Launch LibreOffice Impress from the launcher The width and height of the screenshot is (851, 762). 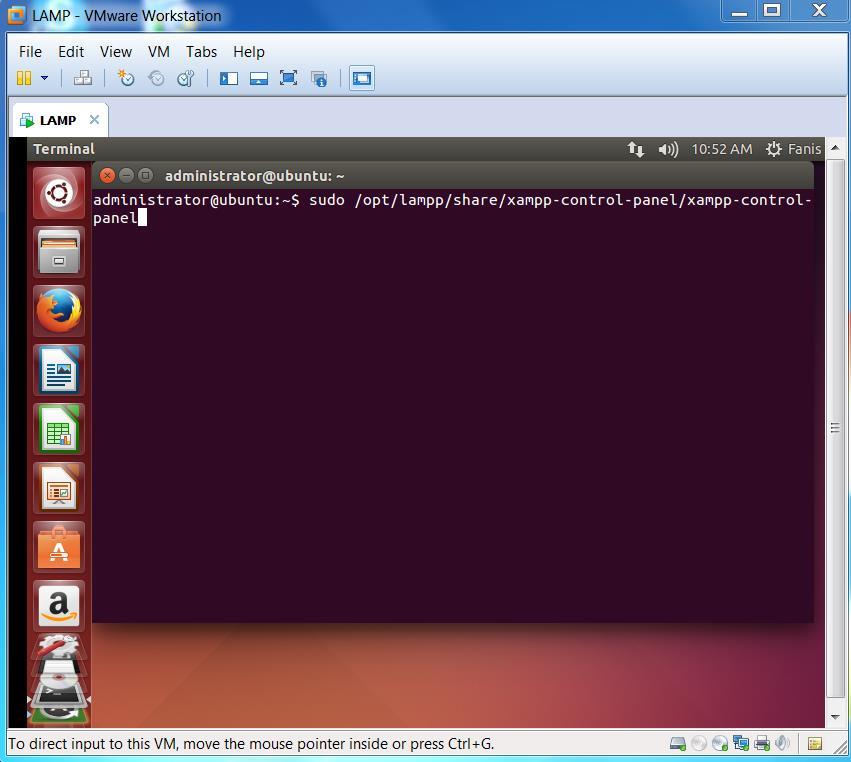pos(59,488)
